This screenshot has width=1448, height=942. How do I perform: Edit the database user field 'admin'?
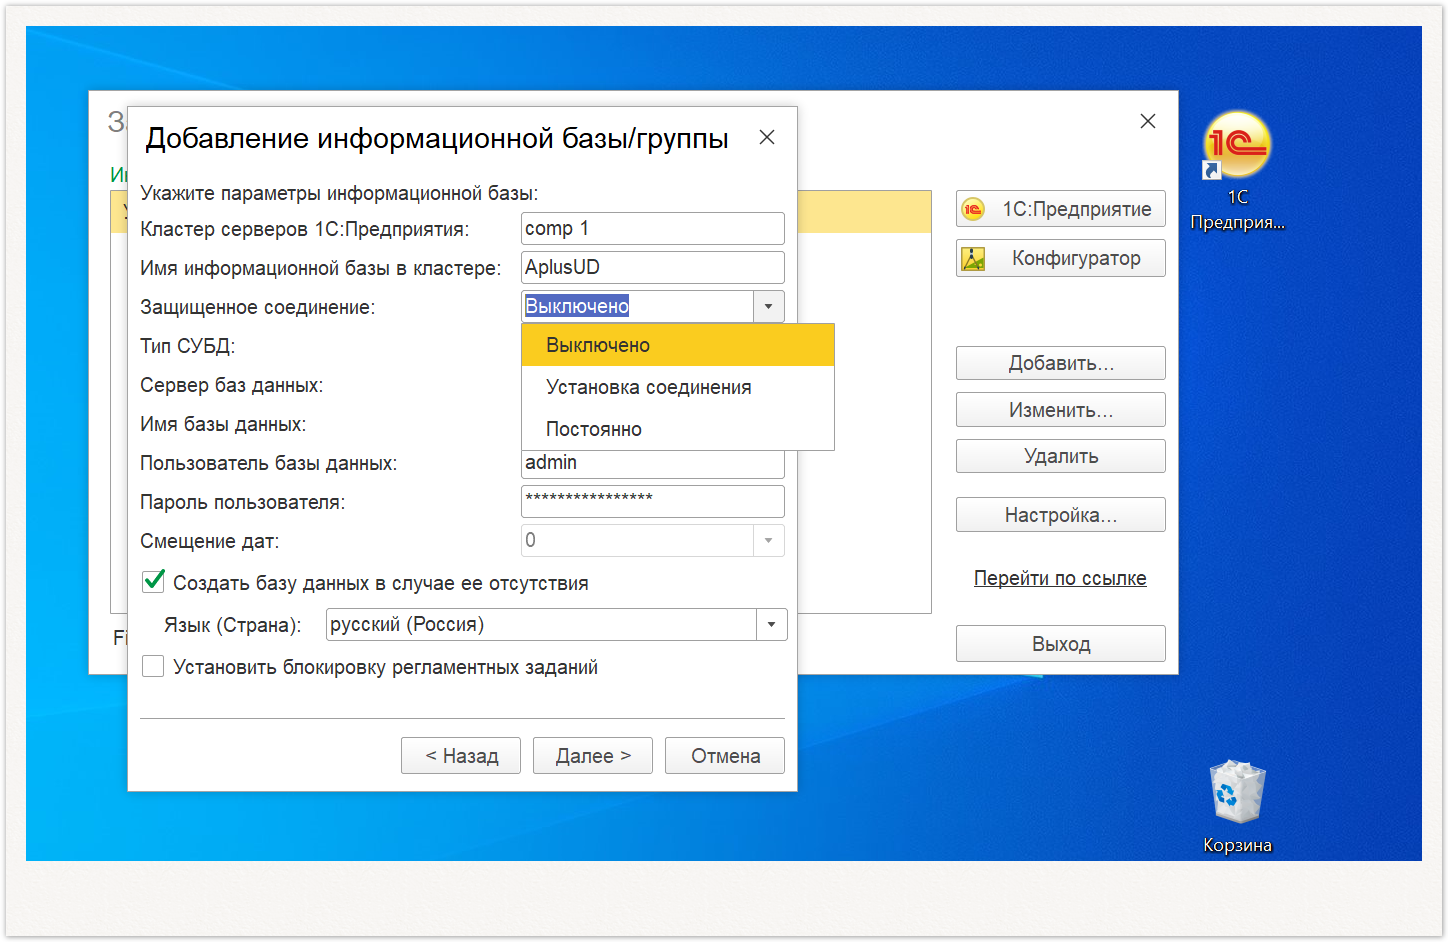[653, 464]
